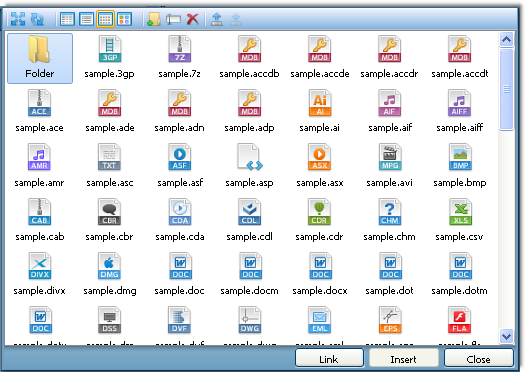Click the rename toolbar icon
526x372 pixels.
coord(173,19)
